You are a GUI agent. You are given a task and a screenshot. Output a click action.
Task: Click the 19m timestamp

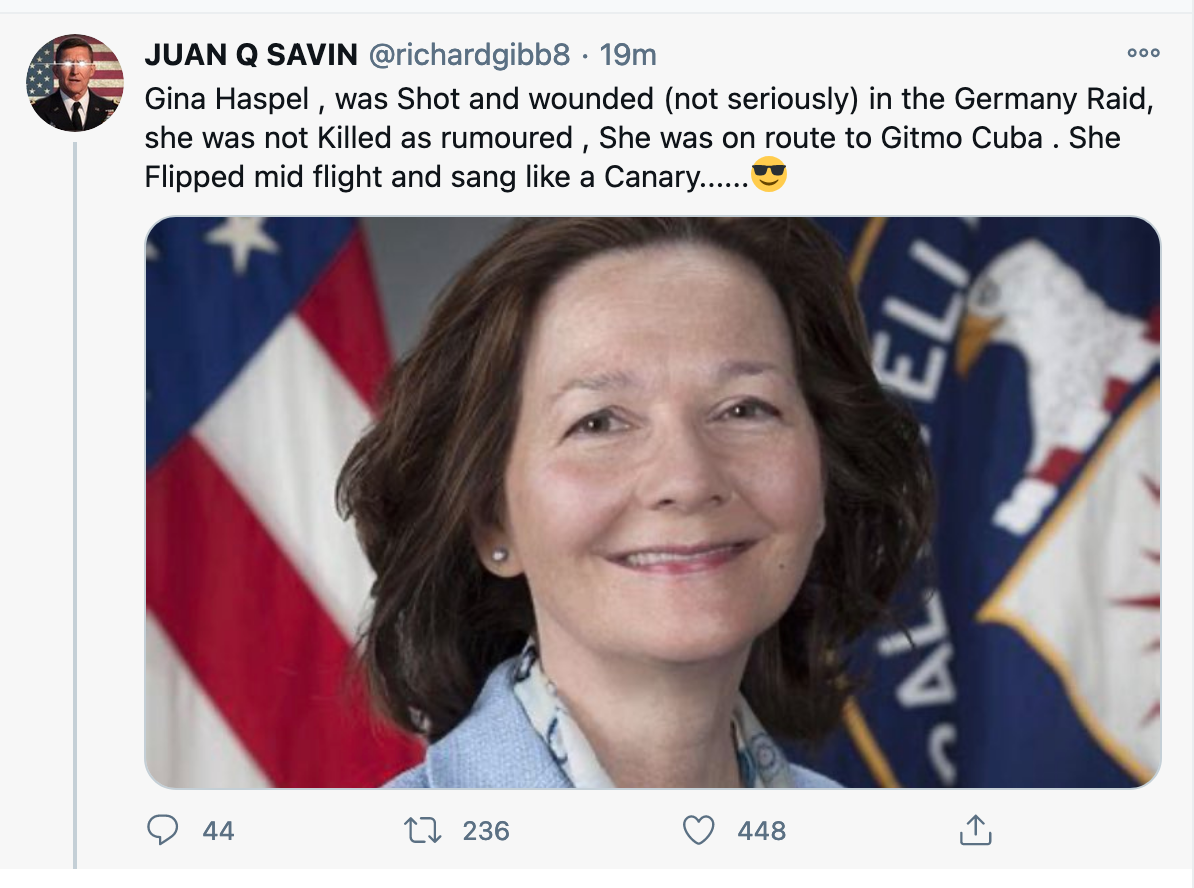point(627,55)
